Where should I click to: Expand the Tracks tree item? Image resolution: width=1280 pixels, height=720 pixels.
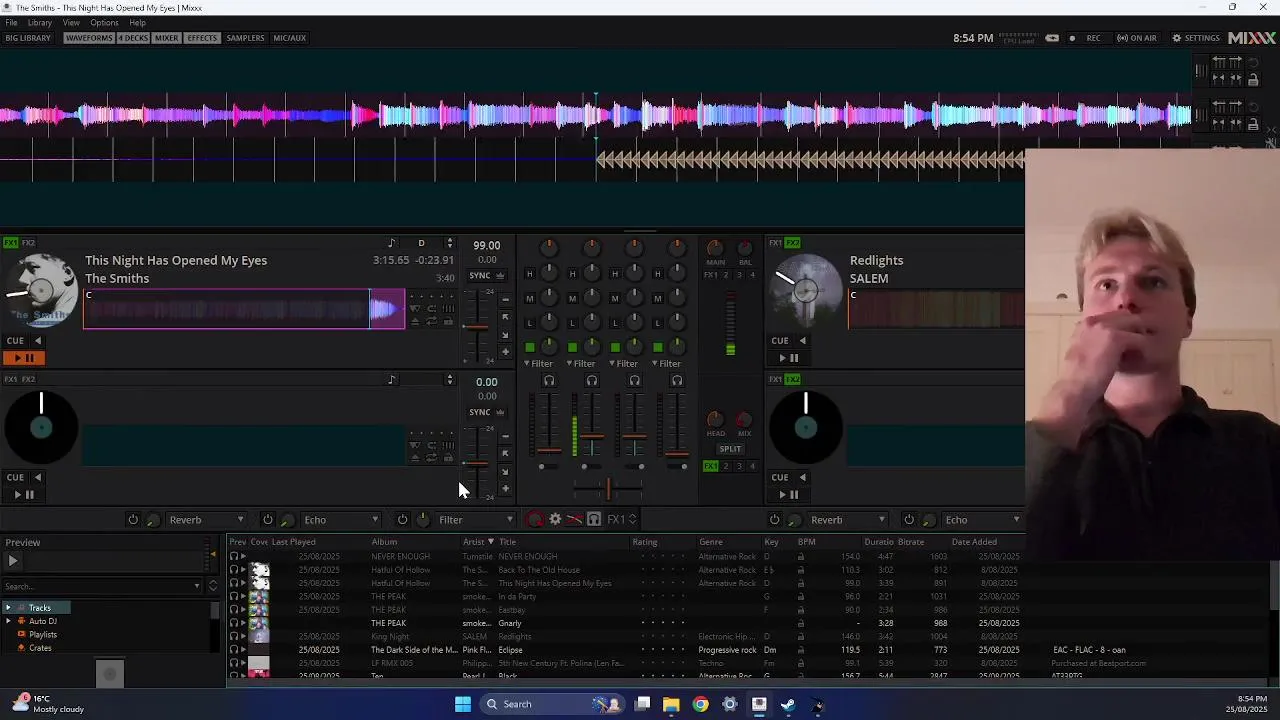pyautogui.click(x=8, y=608)
